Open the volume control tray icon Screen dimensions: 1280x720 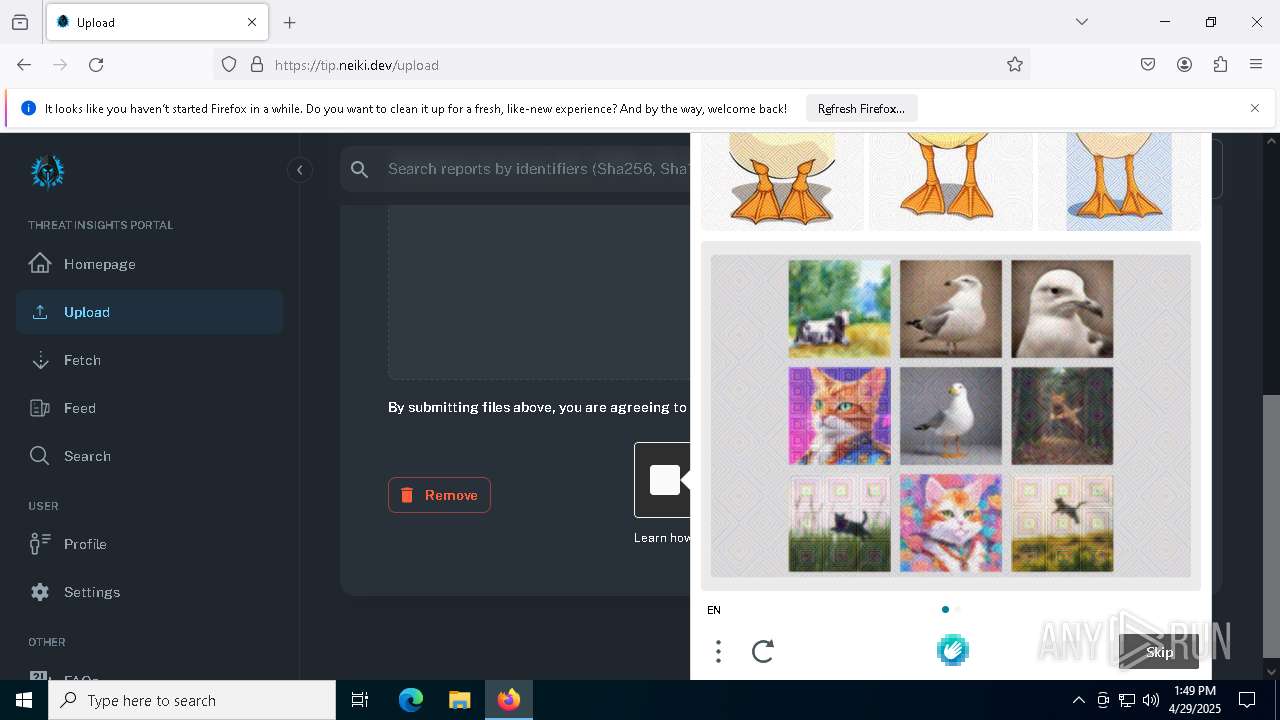(x=1151, y=700)
